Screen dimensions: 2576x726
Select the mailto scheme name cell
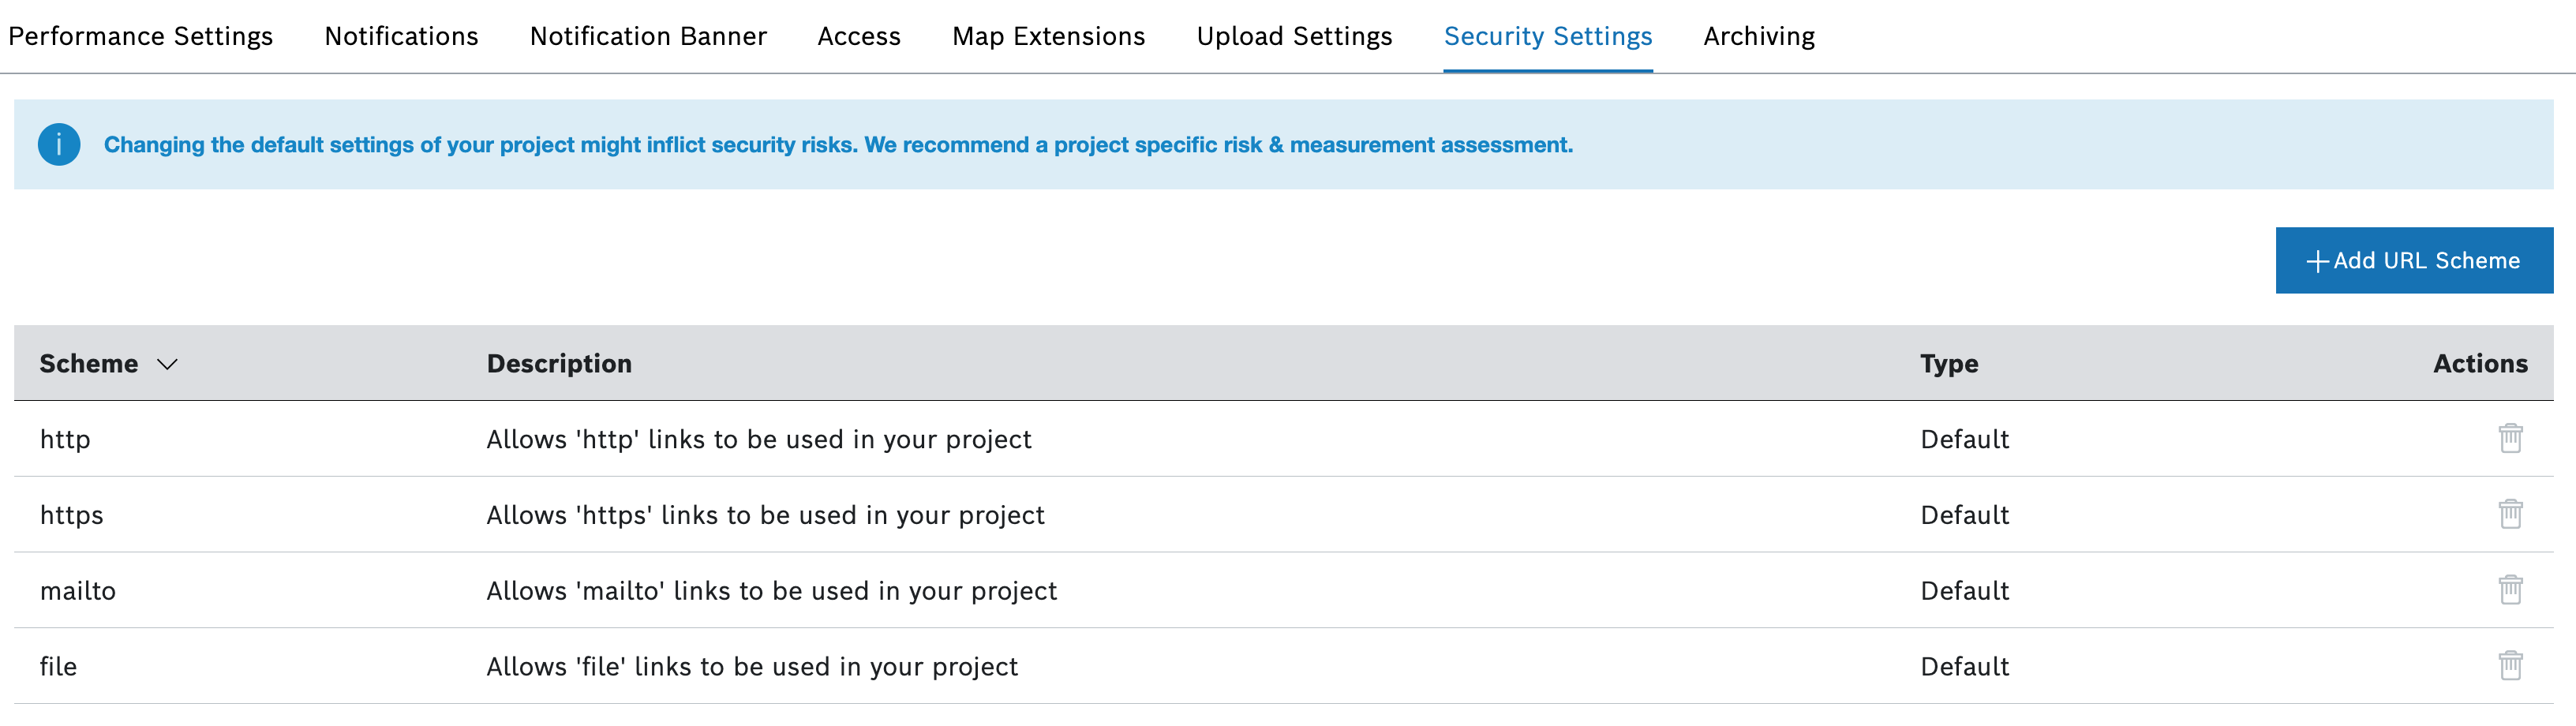click(x=78, y=591)
